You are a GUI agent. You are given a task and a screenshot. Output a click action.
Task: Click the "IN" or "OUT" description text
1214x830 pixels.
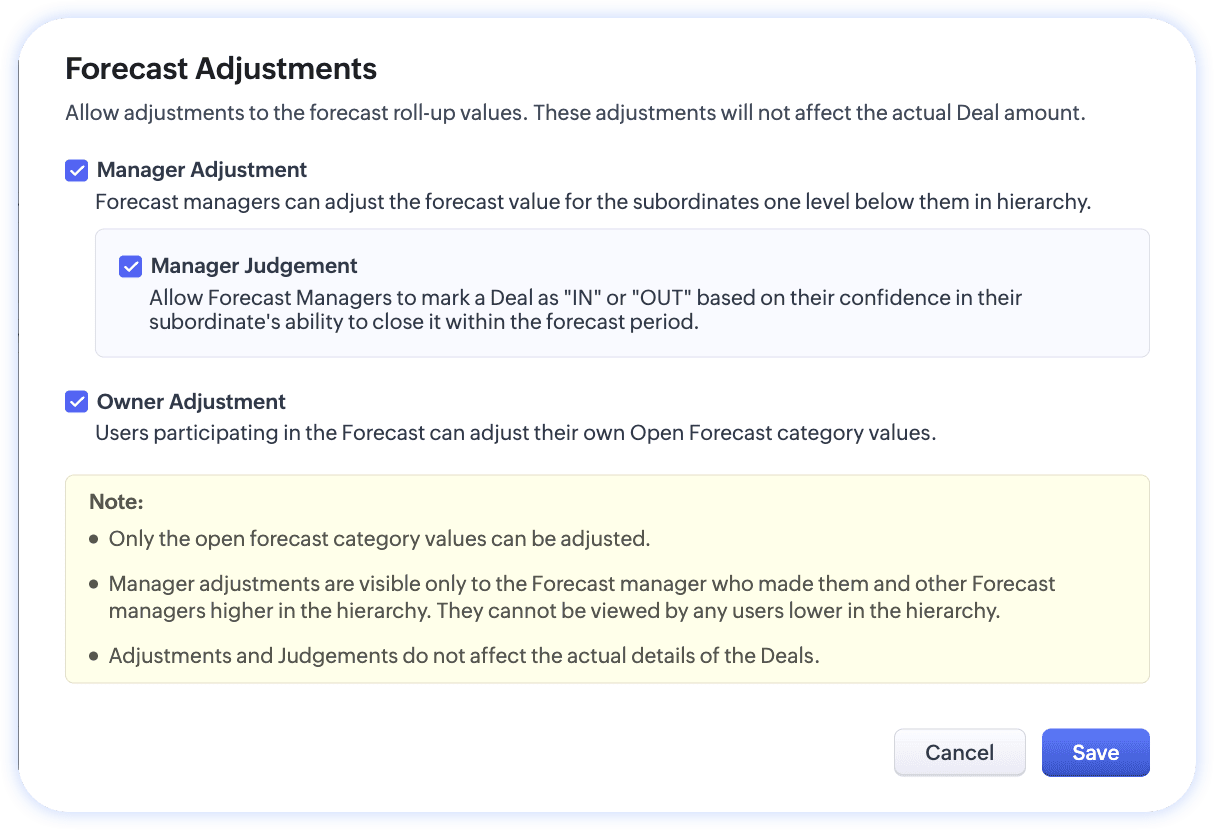[x=585, y=310]
